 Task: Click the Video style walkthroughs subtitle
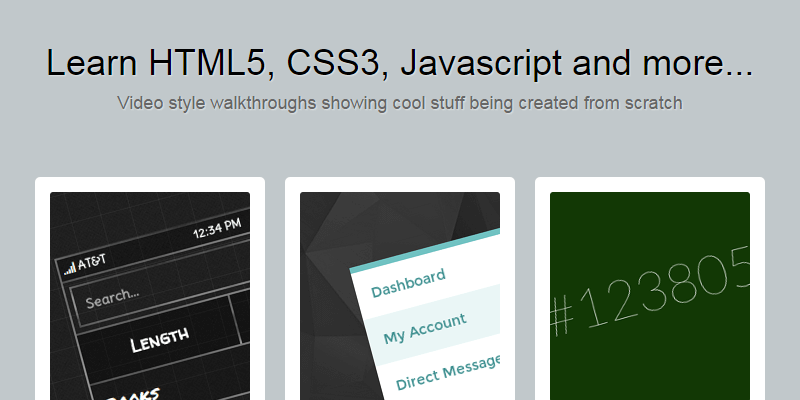click(400, 103)
